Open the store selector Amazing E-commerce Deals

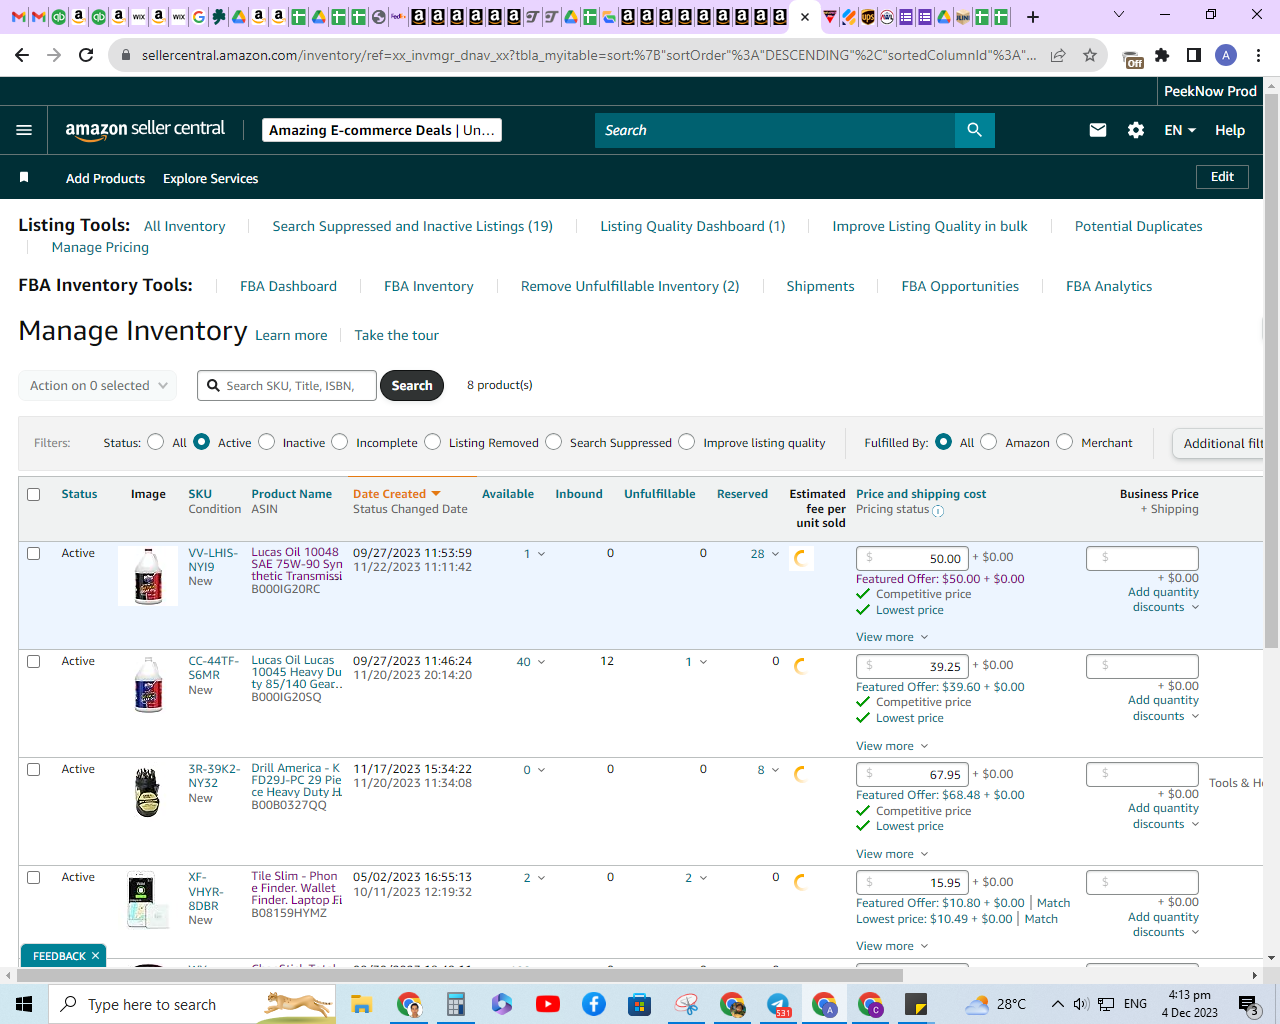click(382, 130)
